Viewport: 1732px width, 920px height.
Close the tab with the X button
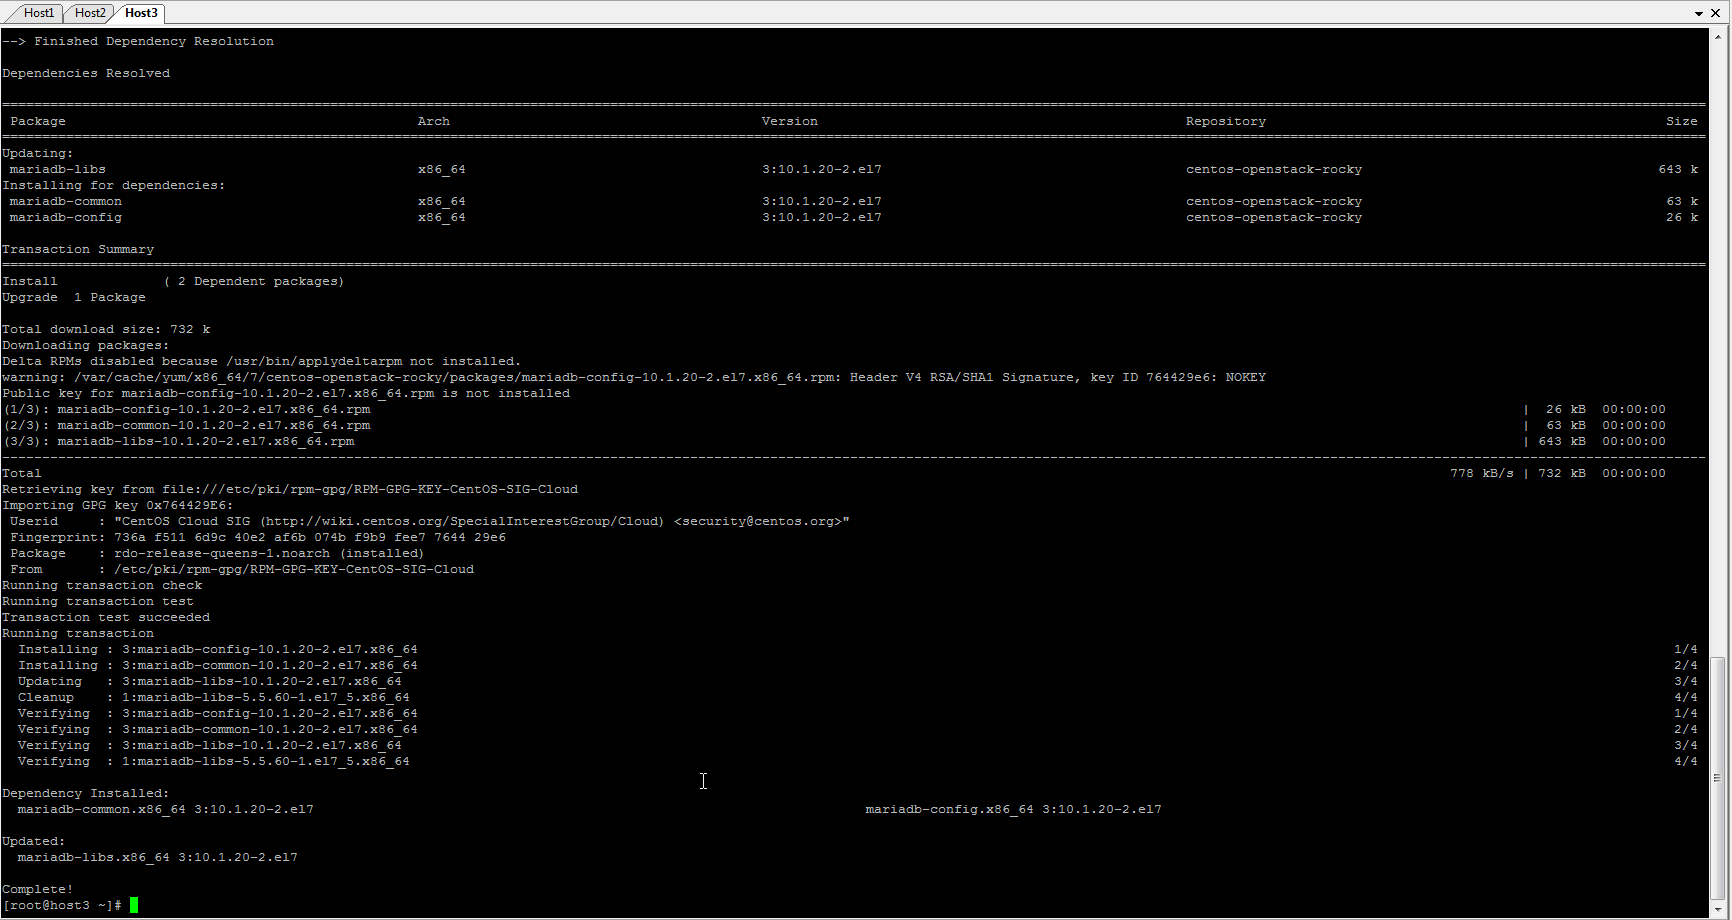[1715, 13]
